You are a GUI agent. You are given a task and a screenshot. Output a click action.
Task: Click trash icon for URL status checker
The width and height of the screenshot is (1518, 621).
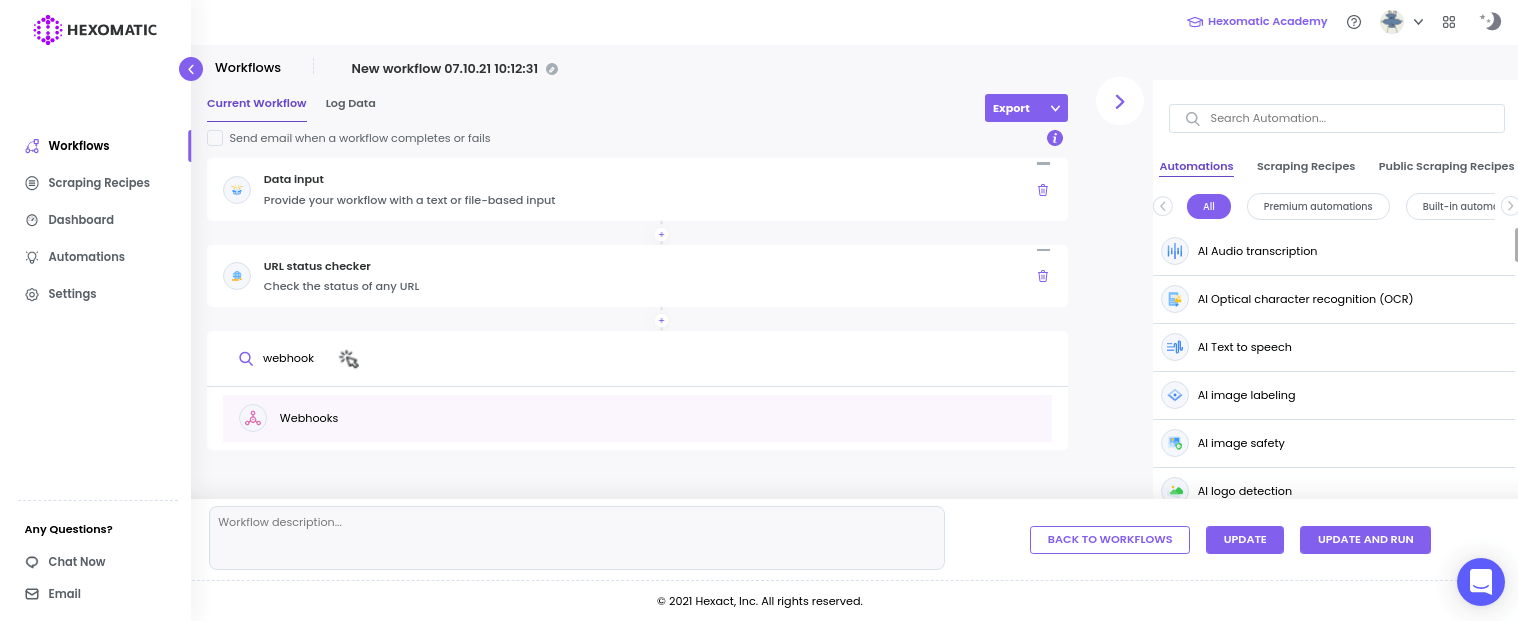tap(1043, 276)
